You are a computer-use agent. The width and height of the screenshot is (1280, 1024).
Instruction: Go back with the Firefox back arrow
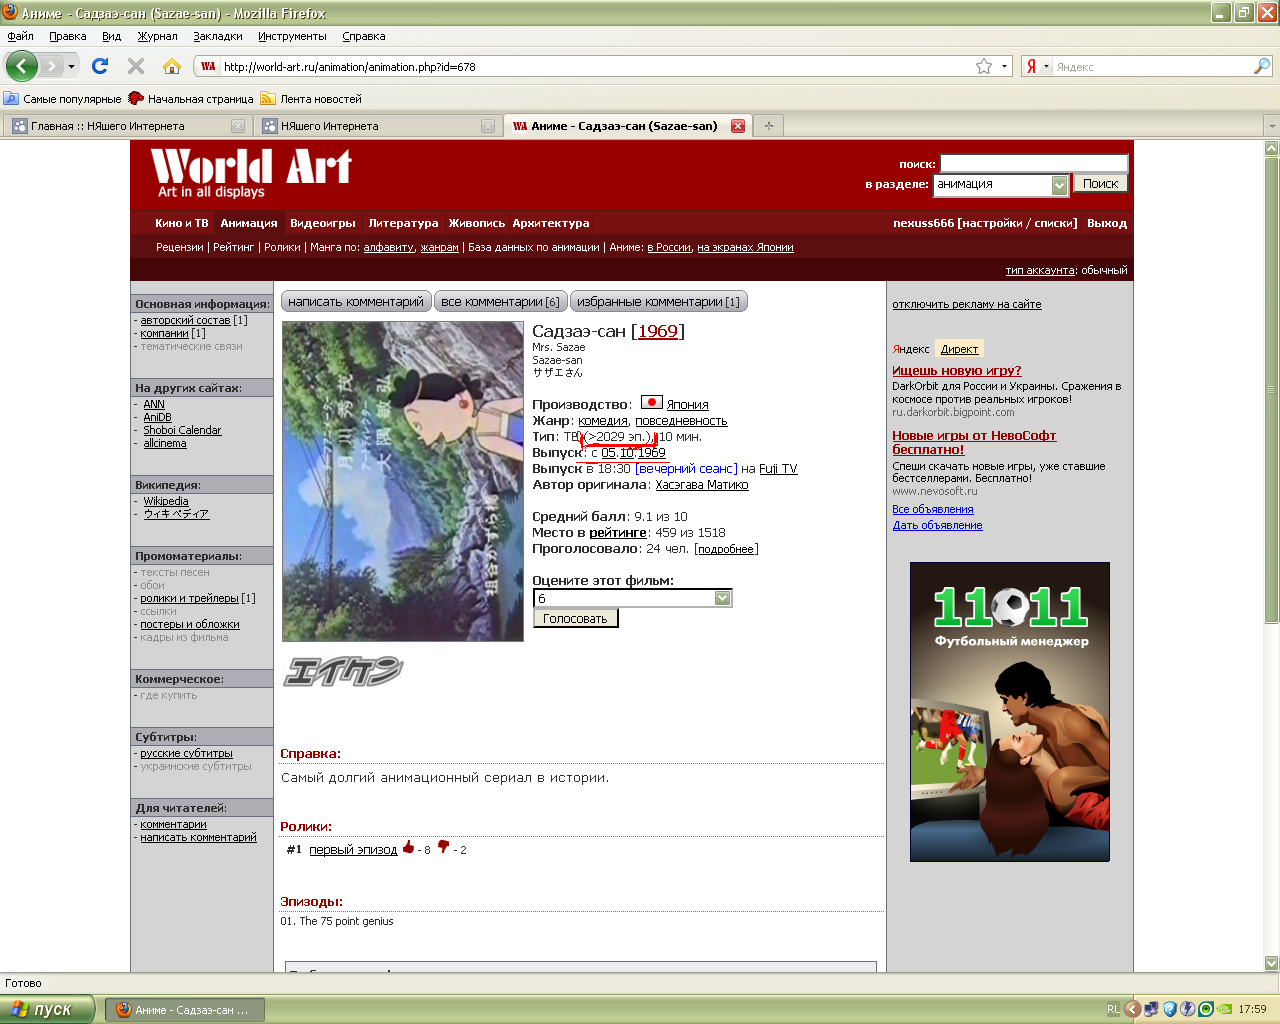(x=21, y=66)
